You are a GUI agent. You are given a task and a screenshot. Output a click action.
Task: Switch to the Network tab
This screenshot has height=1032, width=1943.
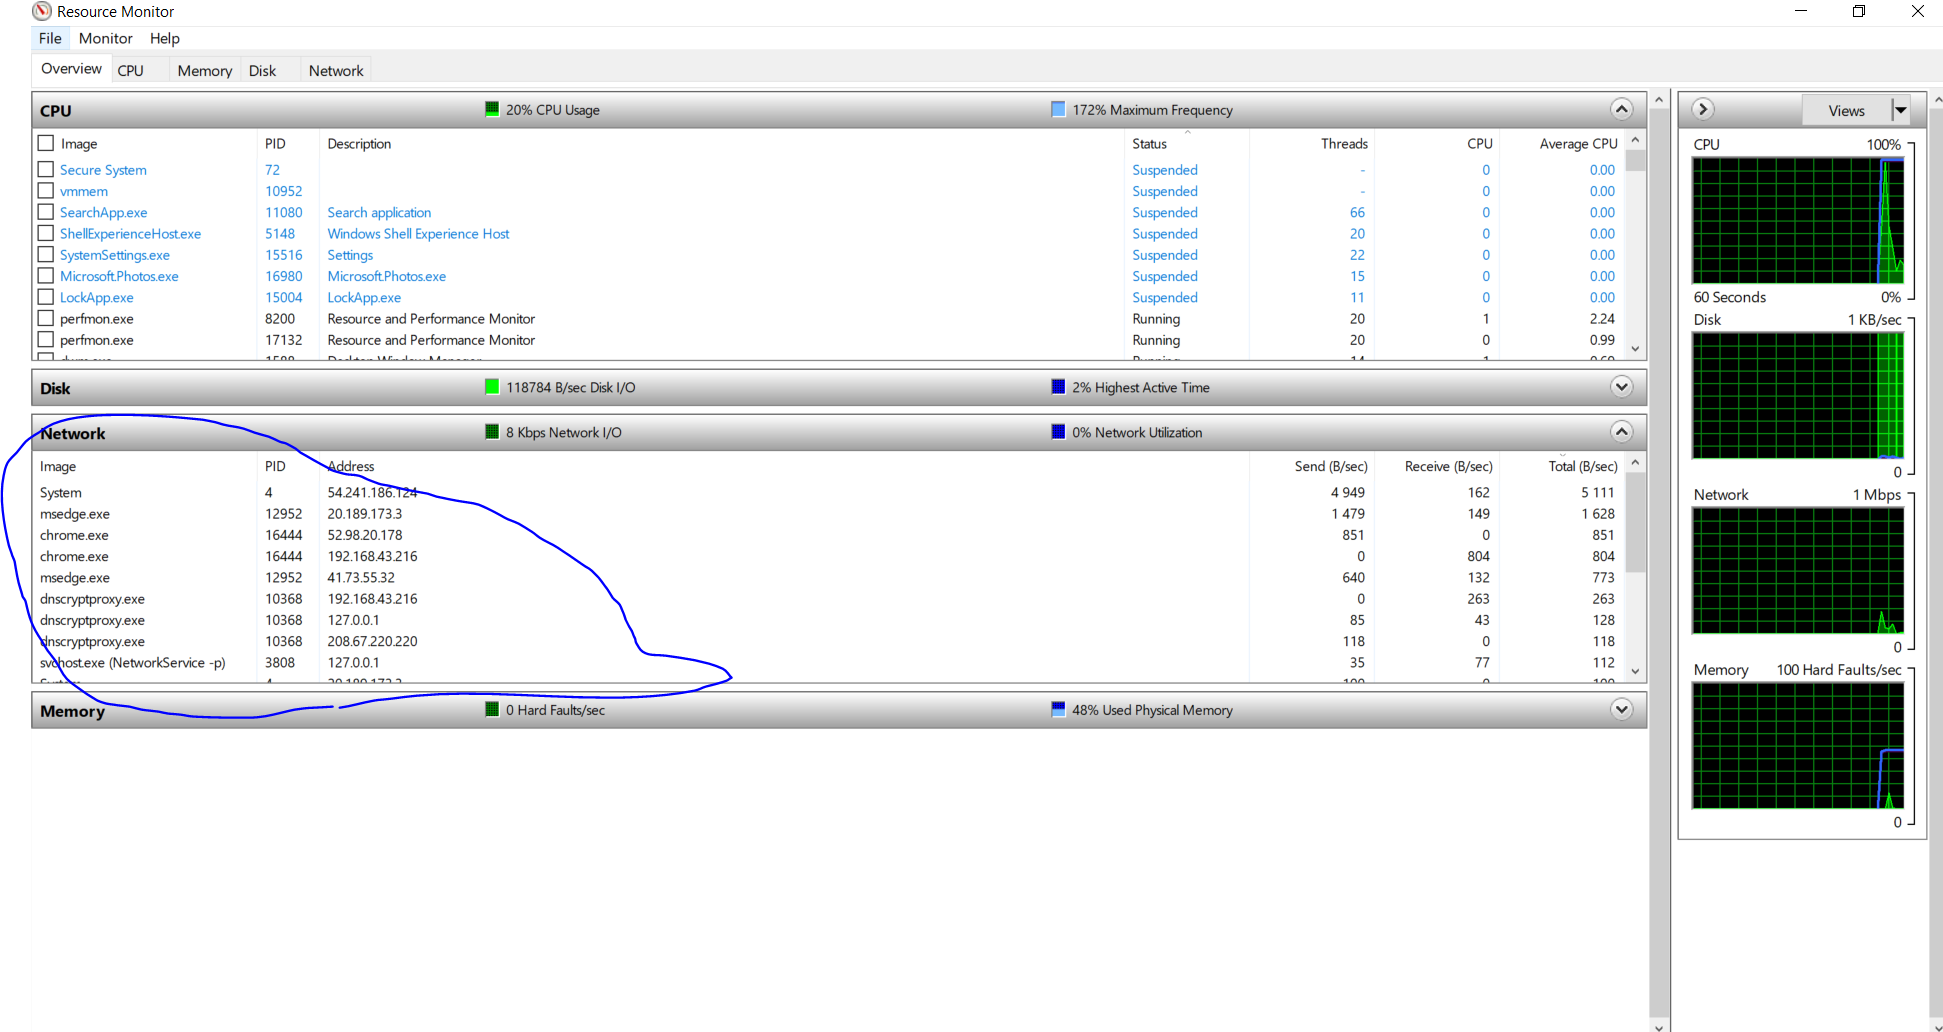(336, 71)
